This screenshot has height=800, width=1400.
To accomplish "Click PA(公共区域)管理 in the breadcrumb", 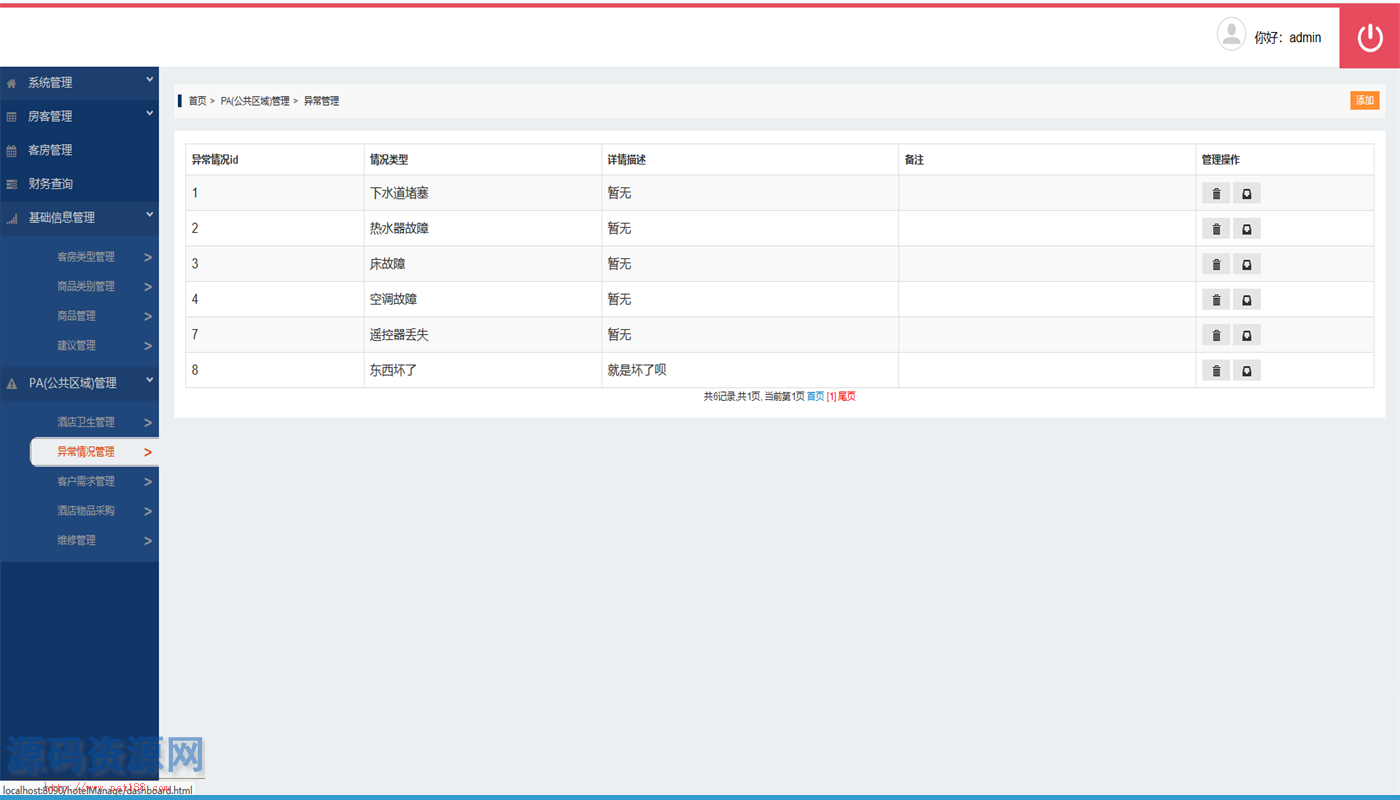I will 255,101.
